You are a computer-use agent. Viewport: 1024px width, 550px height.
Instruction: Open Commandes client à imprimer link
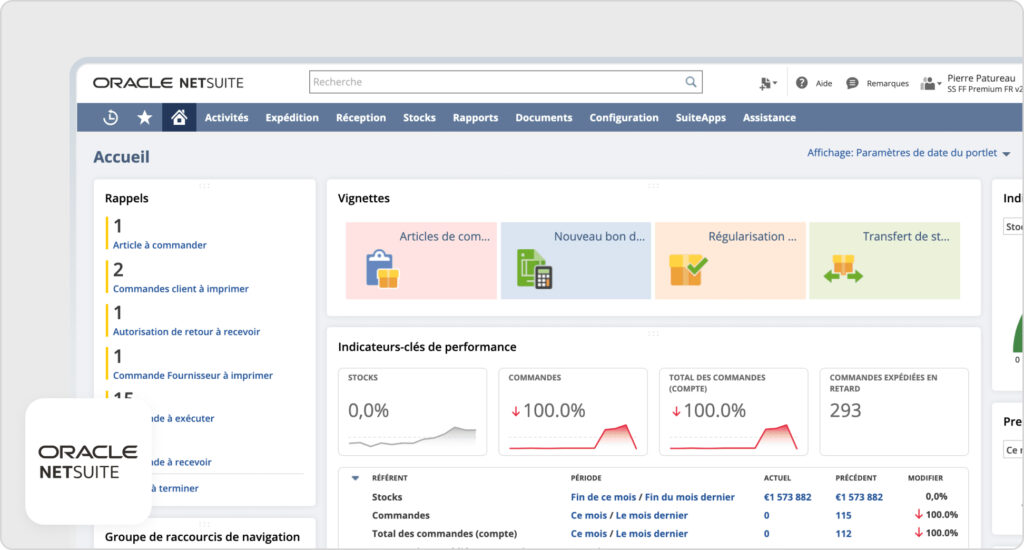pos(181,289)
